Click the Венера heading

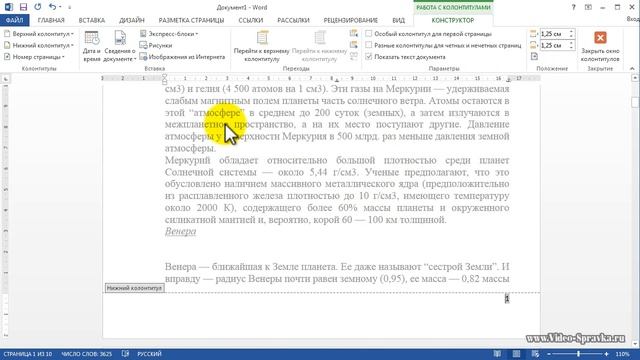180,231
